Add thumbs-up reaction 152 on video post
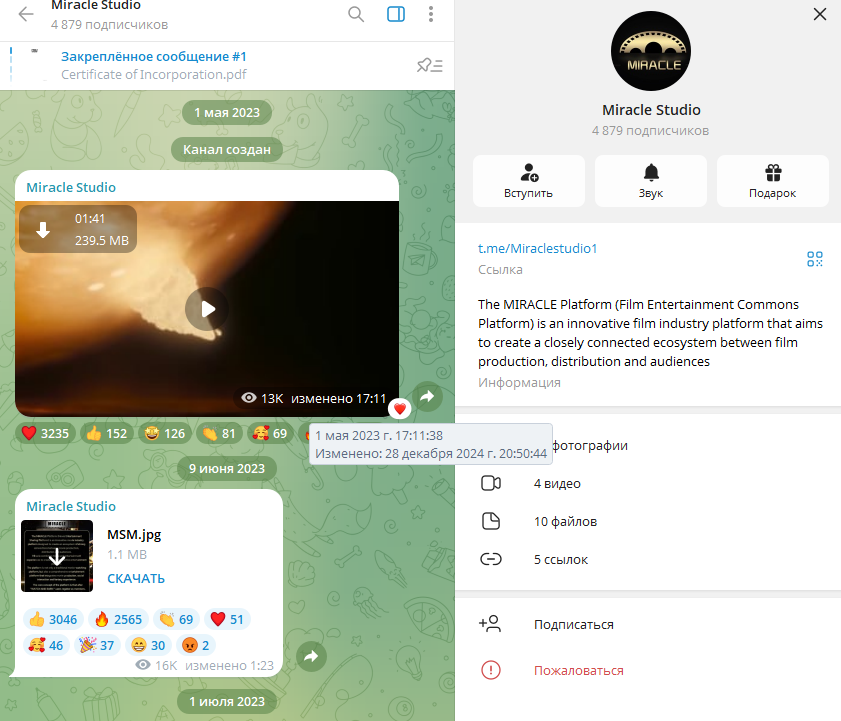 pyautogui.click(x=107, y=433)
